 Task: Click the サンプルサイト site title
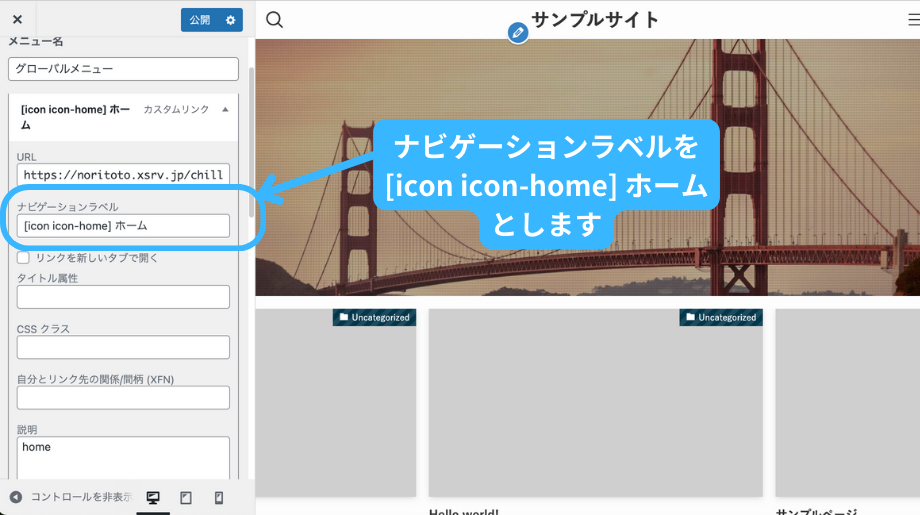[594, 19]
